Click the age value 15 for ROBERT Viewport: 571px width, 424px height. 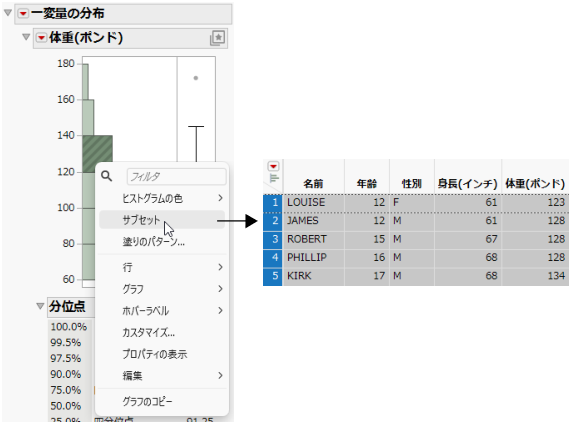pyautogui.click(x=367, y=239)
